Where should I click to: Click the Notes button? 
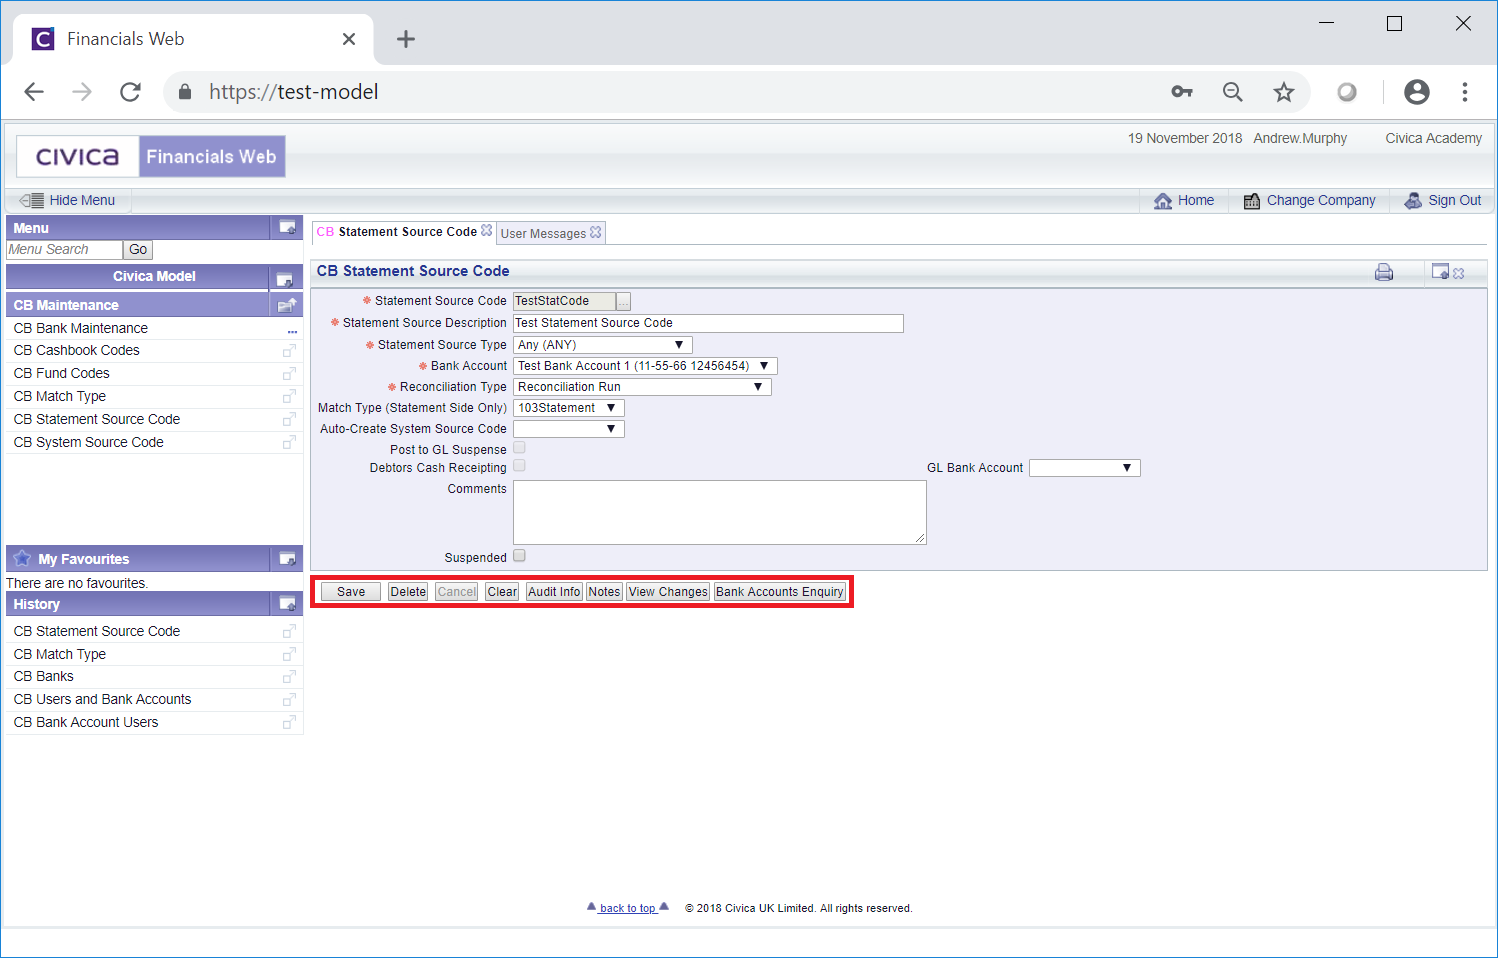[x=604, y=592]
